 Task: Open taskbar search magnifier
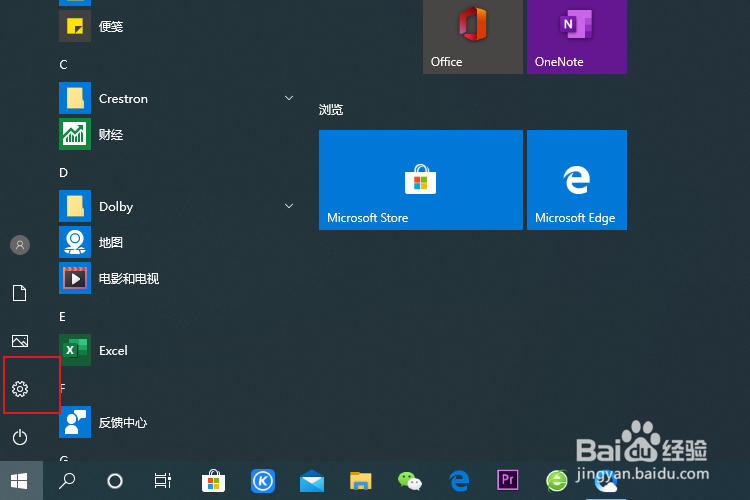click(x=67, y=481)
